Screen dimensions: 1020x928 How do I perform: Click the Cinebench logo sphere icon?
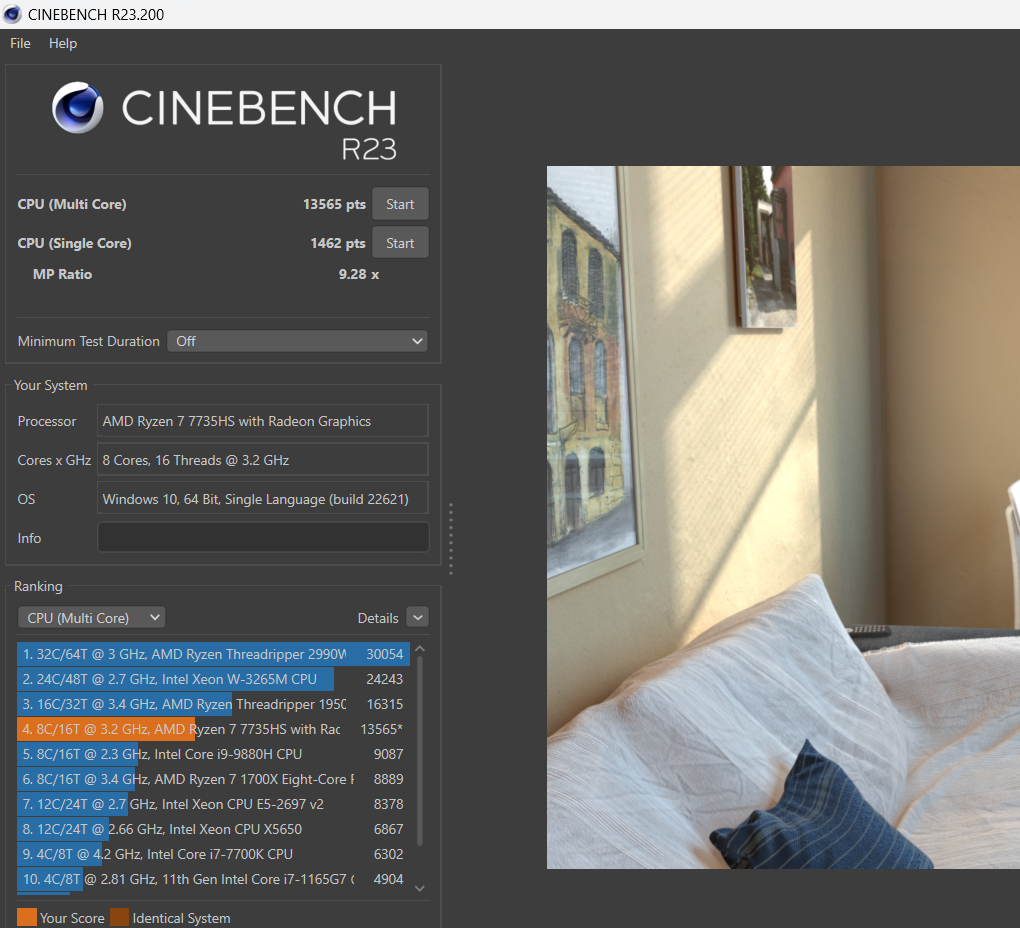point(77,107)
